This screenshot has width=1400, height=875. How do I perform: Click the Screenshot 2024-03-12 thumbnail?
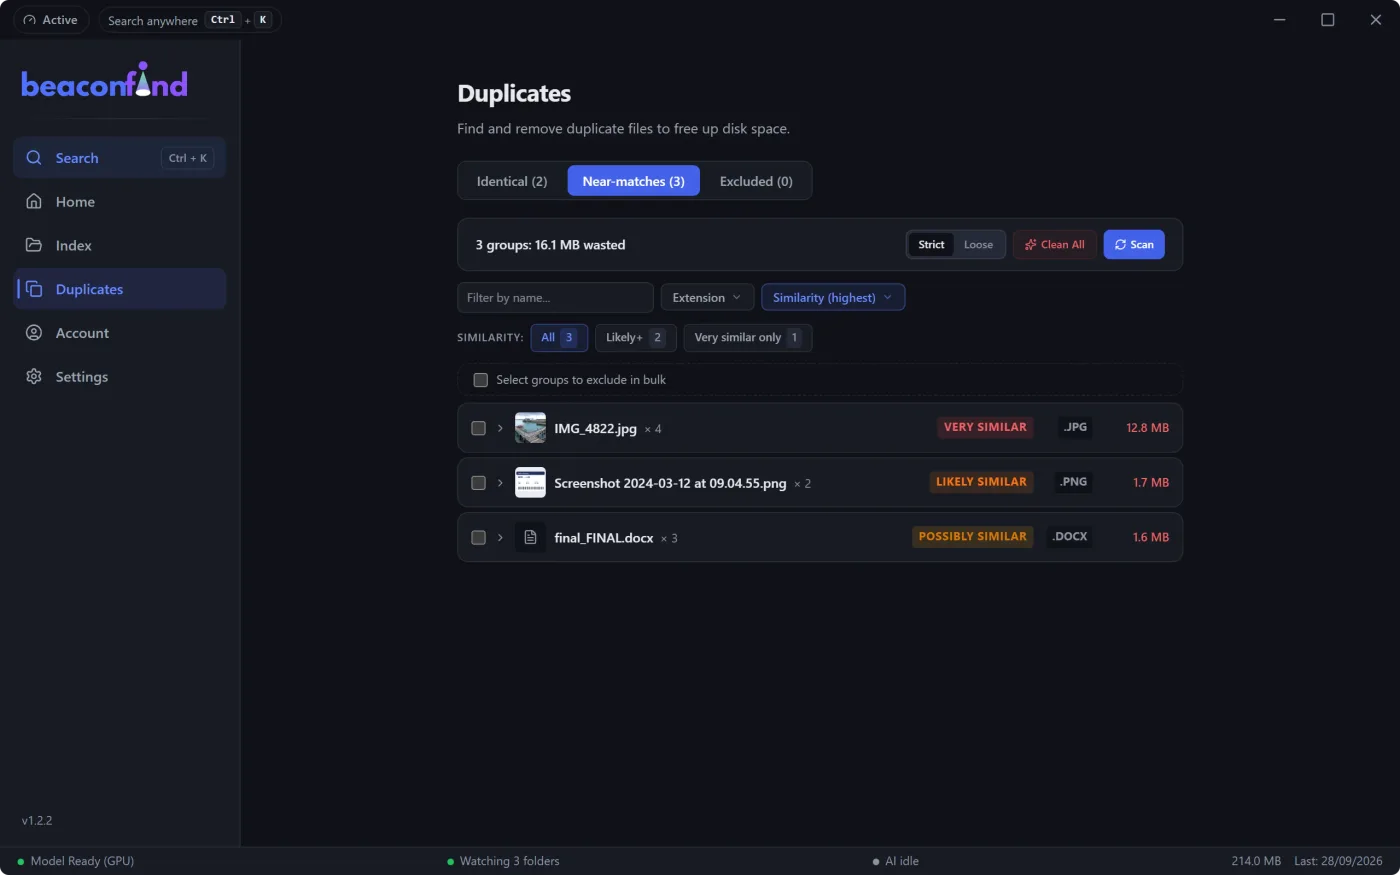tap(530, 483)
